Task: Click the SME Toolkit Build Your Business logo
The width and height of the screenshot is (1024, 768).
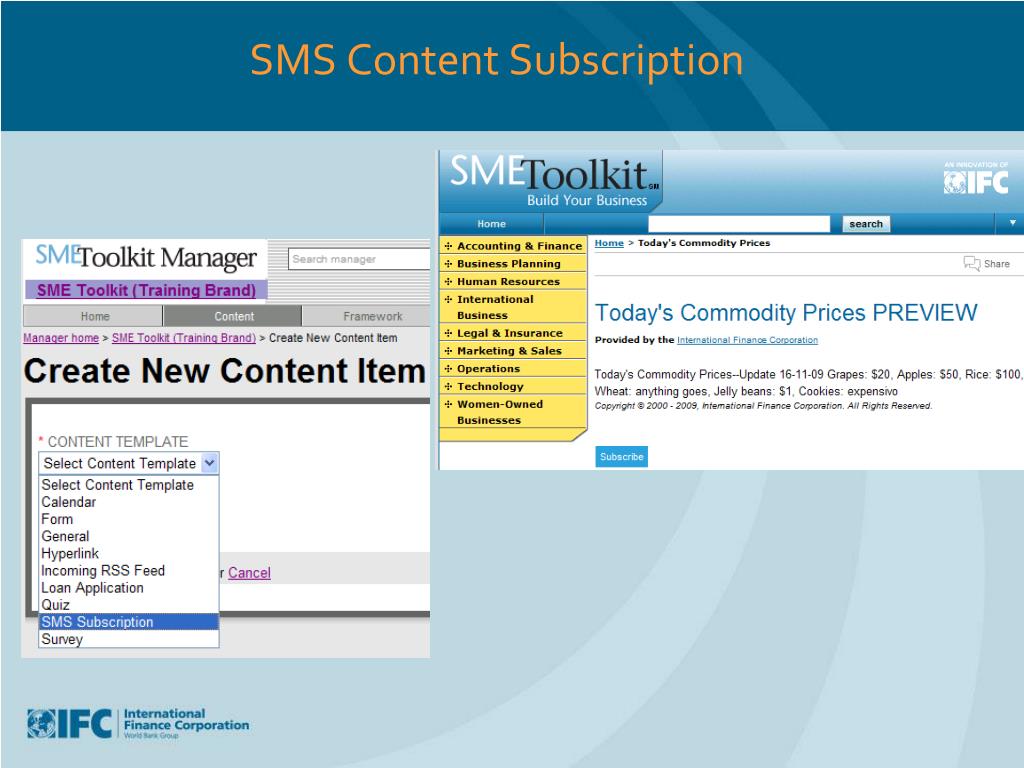Action: pyautogui.click(x=554, y=182)
